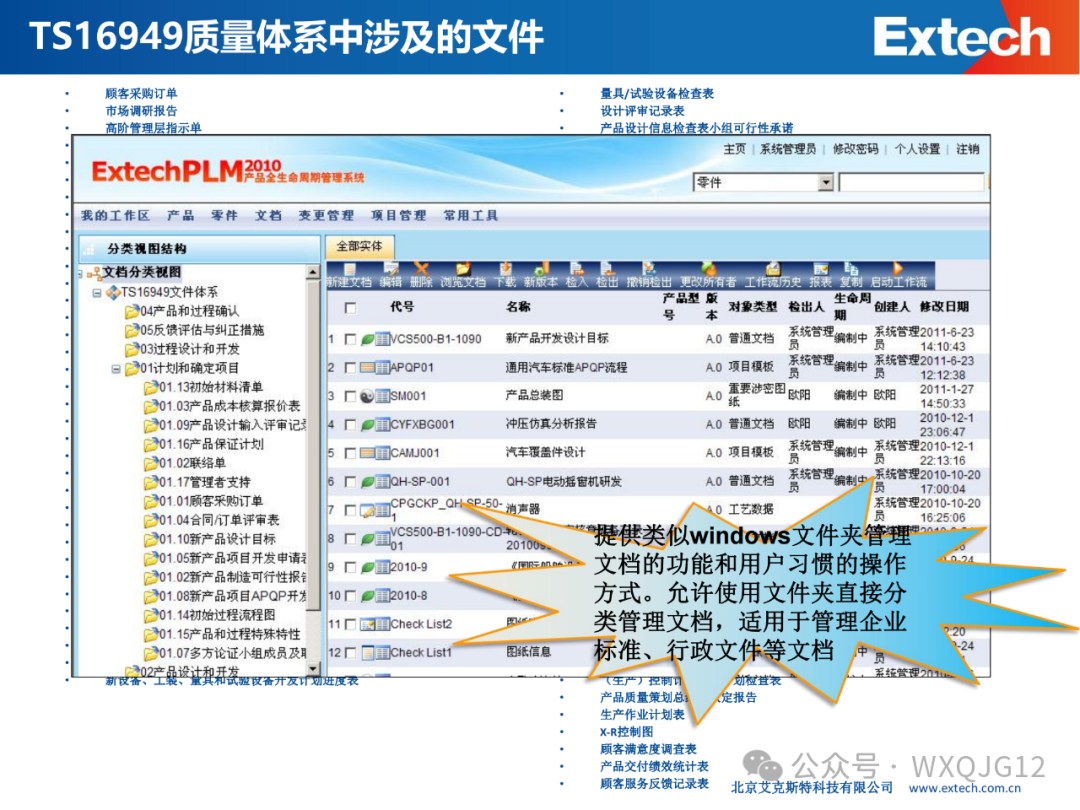Click the search text field beside 零件
The width and height of the screenshot is (1080, 810).
911,183
